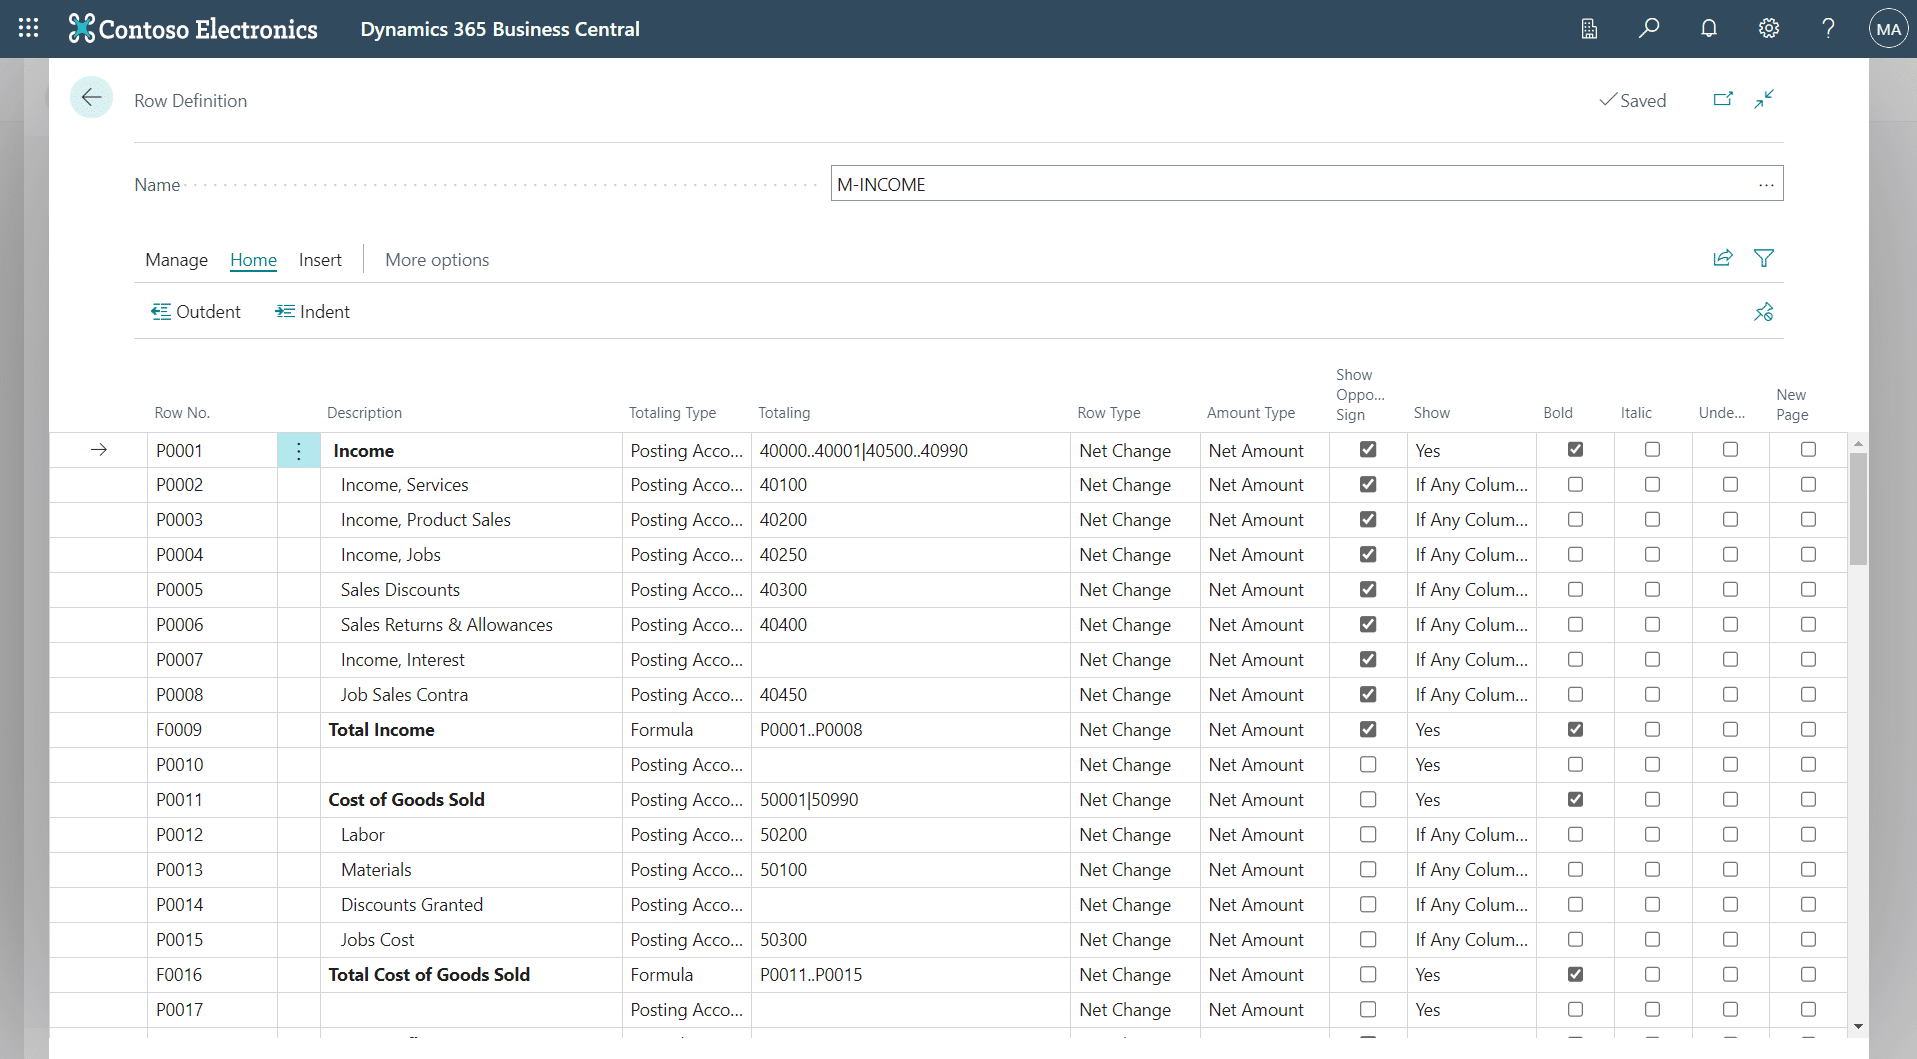
Task: Toggle Show Opposite Sign for Labor row
Action: 1368,835
